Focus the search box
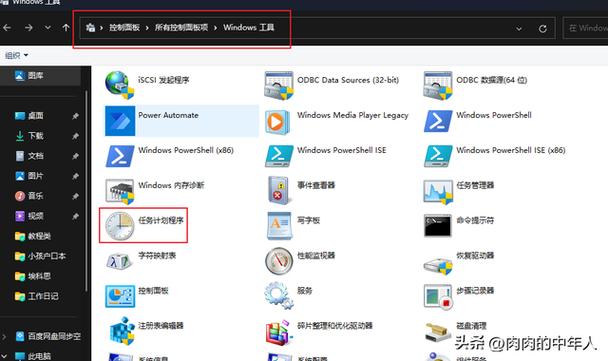The height and width of the screenshot is (361, 608). click(x=586, y=28)
